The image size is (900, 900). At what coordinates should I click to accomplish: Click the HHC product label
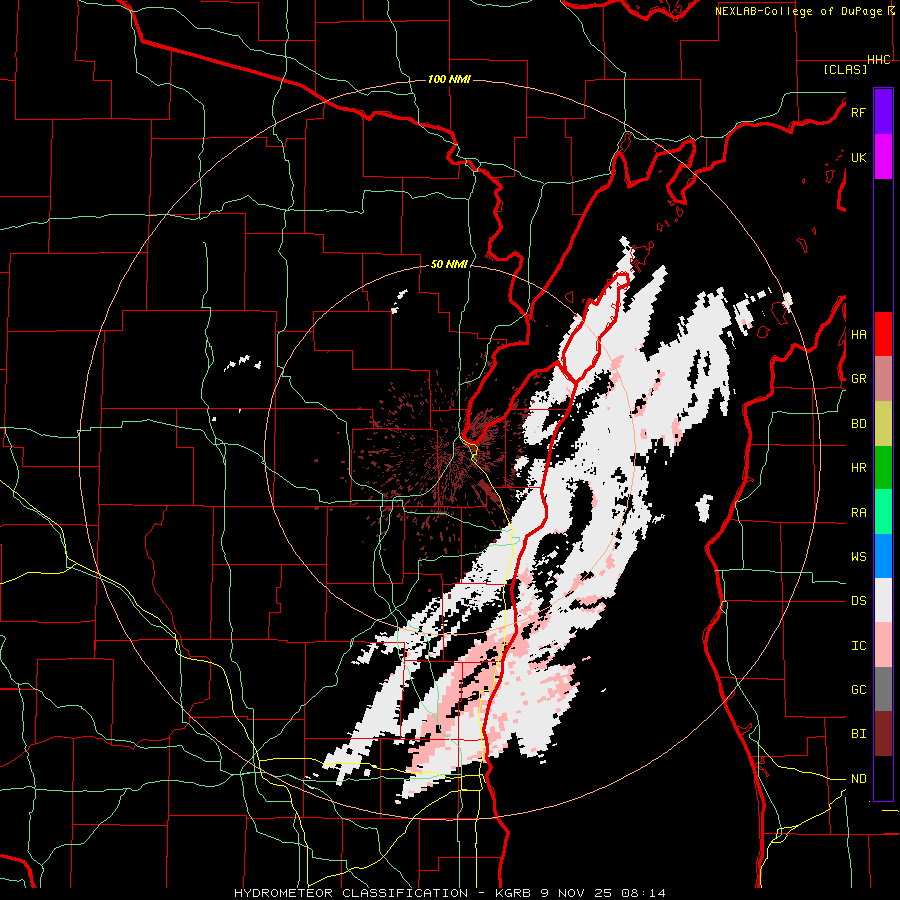tap(879, 60)
